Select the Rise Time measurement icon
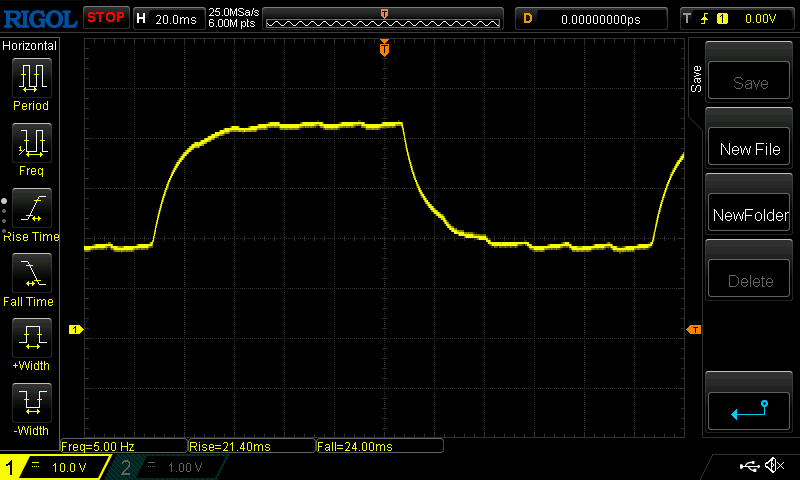 click(x=32, y=208)
